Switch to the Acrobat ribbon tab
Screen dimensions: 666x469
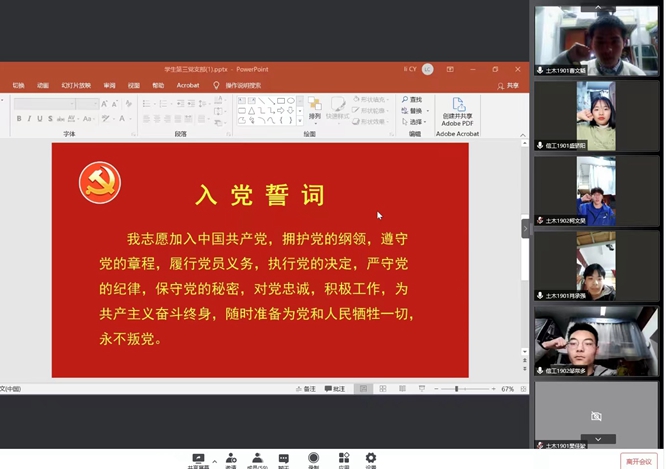click(187, 86)
